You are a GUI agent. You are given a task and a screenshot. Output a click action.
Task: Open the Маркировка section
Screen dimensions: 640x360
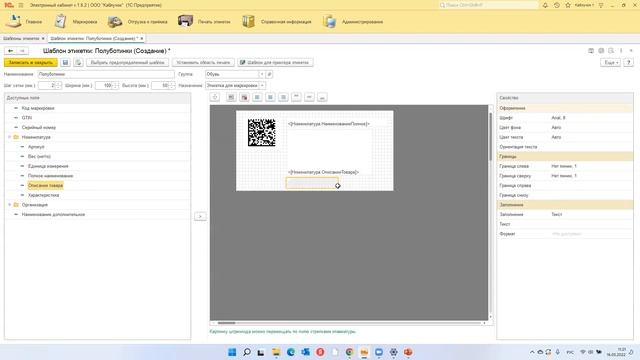(x=76, y=22)
